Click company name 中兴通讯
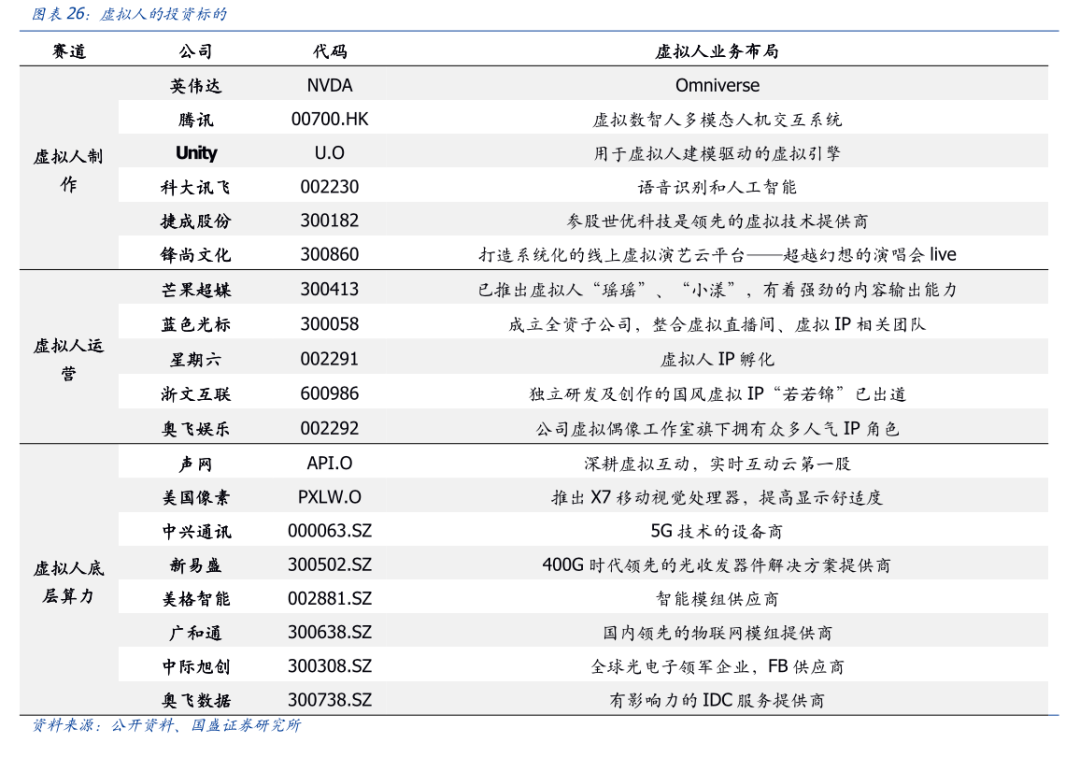Screen dimensions: 1080x757 coord(196,532)
